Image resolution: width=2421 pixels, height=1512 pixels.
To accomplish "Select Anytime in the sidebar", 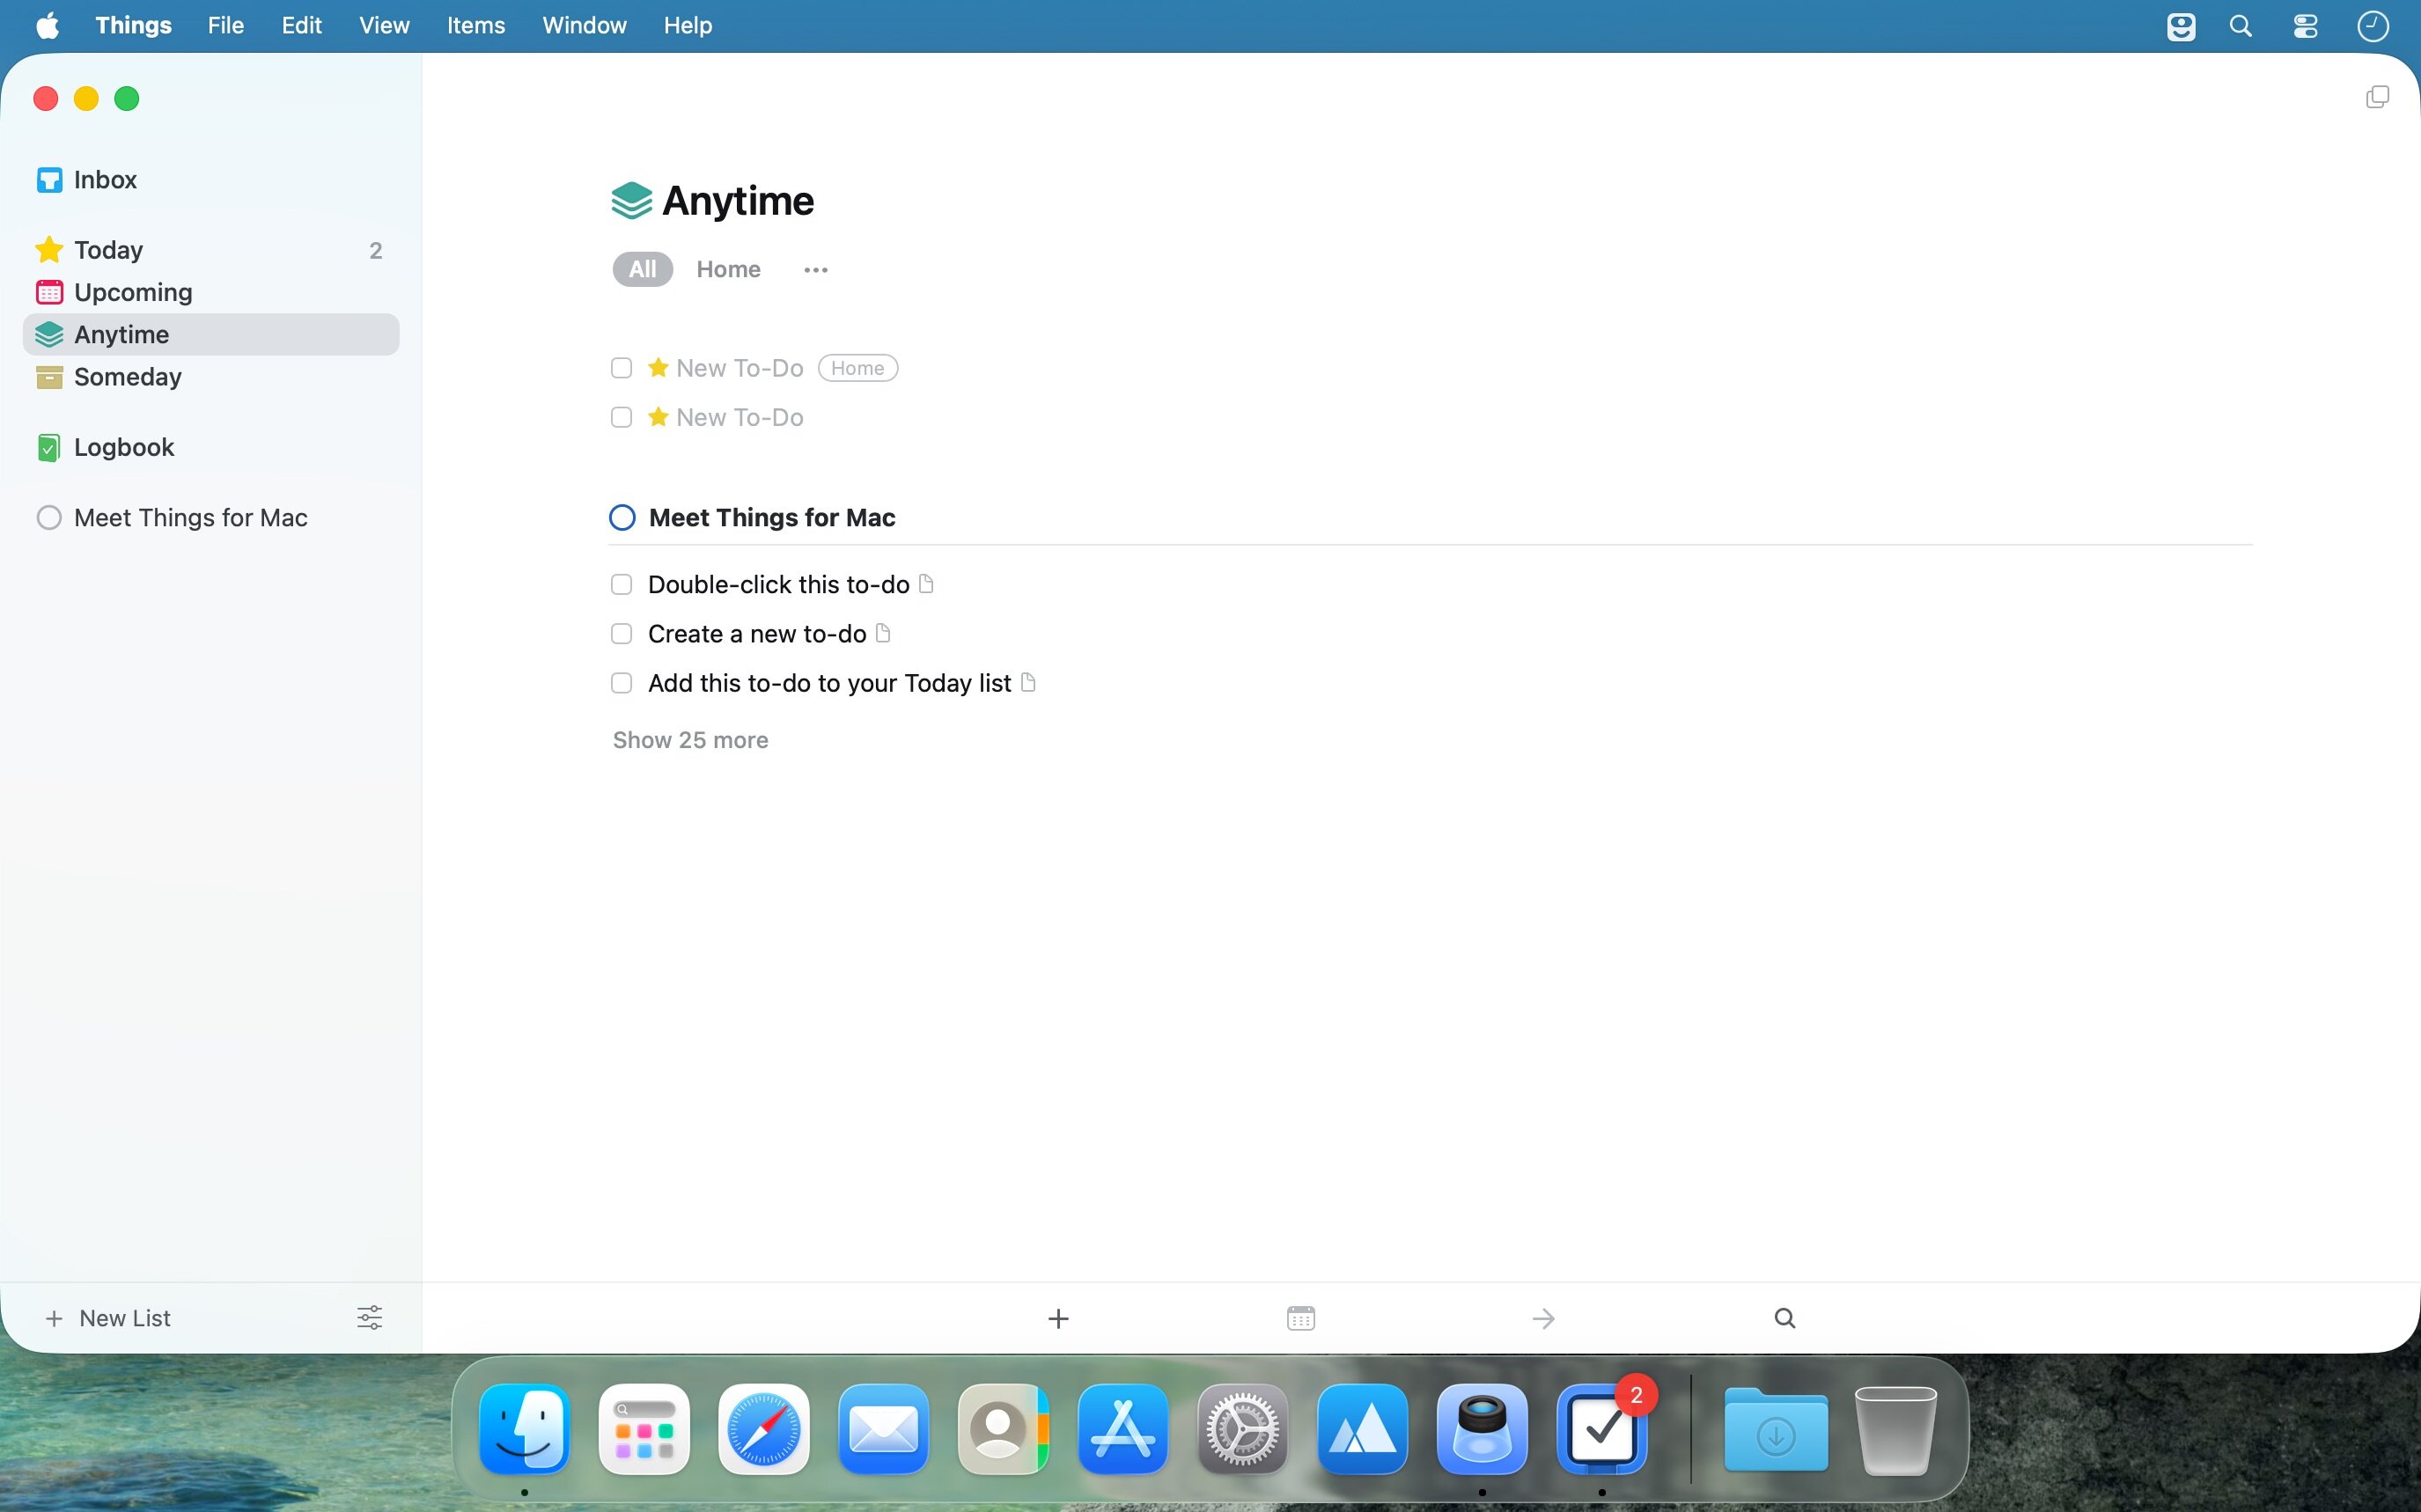I will tap(210, 334).
